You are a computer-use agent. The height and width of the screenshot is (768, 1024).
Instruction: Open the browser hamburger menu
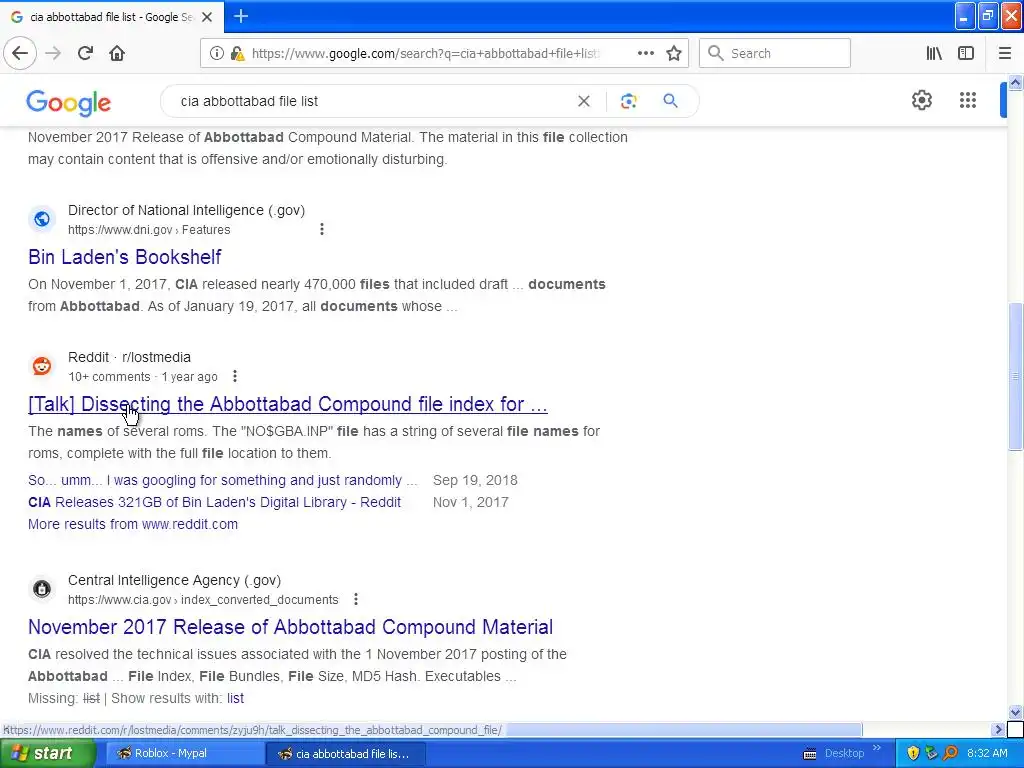pyautogui.click(x=1004, y=53)
